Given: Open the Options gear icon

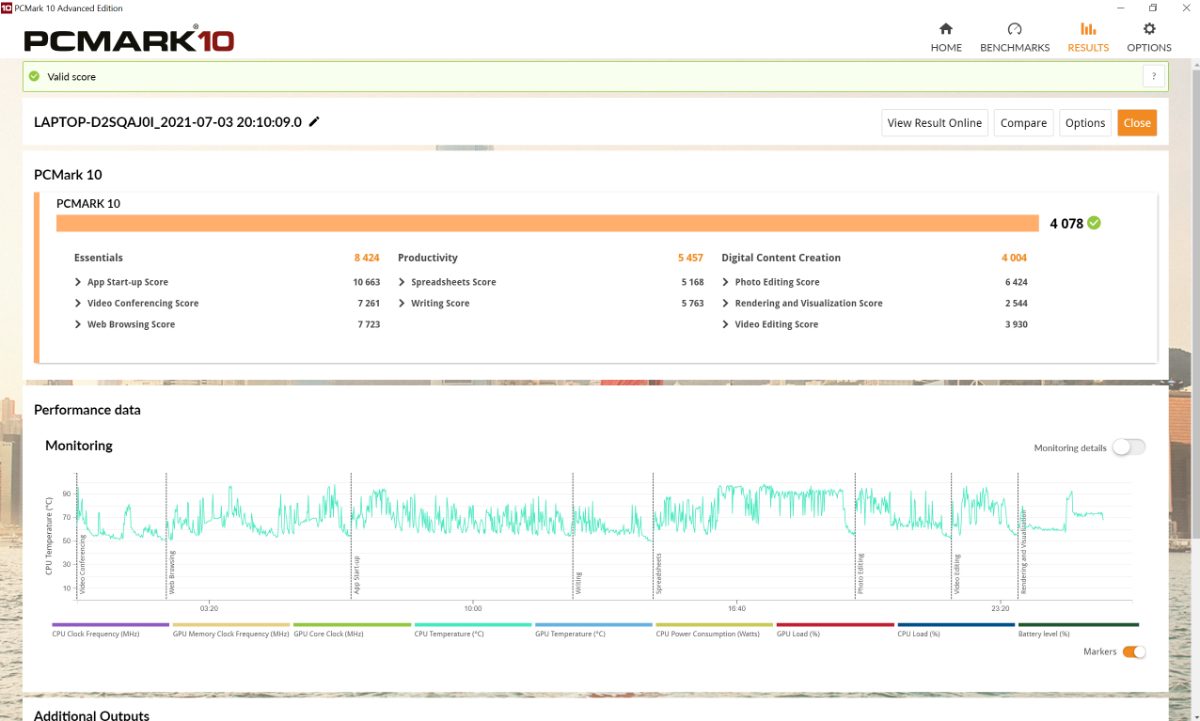Looking at the screenshot, I should (x=1149, y=30).
